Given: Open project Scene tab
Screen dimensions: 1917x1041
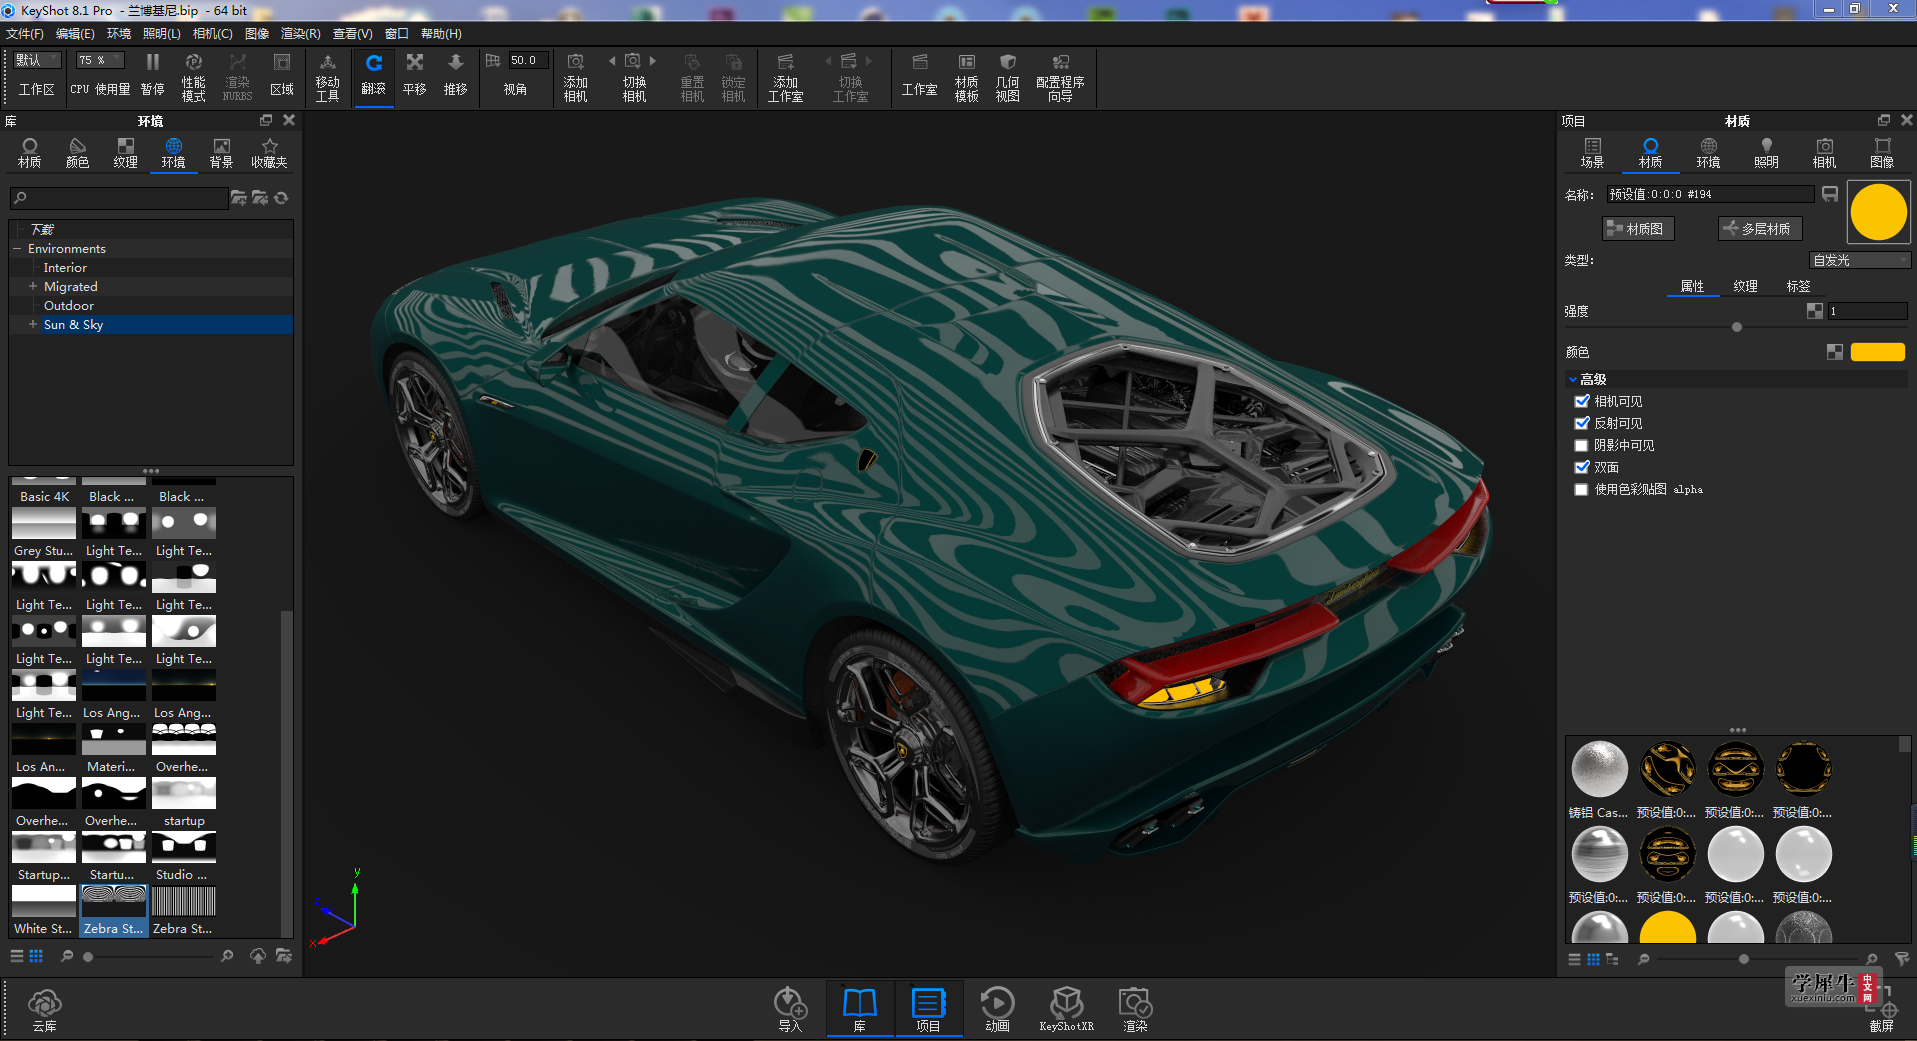Looking at the screenshot, I should point(1592,154).
